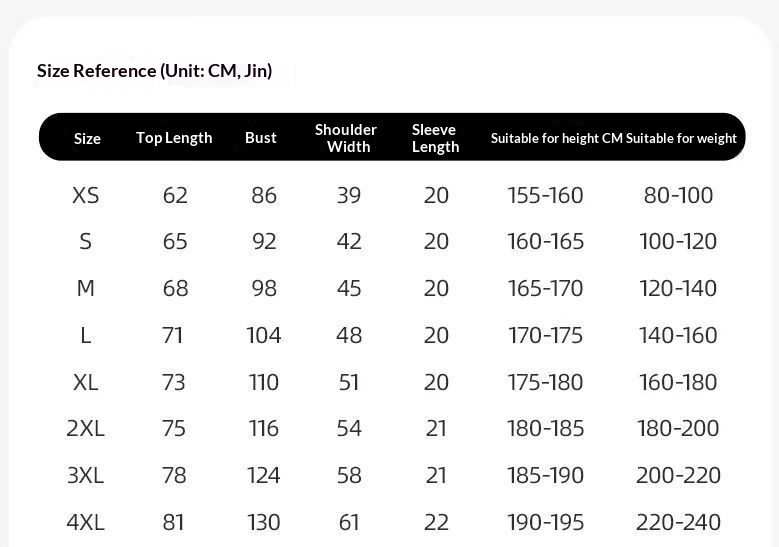
Task: Click the Bust column header
Action: pos(261,138)
